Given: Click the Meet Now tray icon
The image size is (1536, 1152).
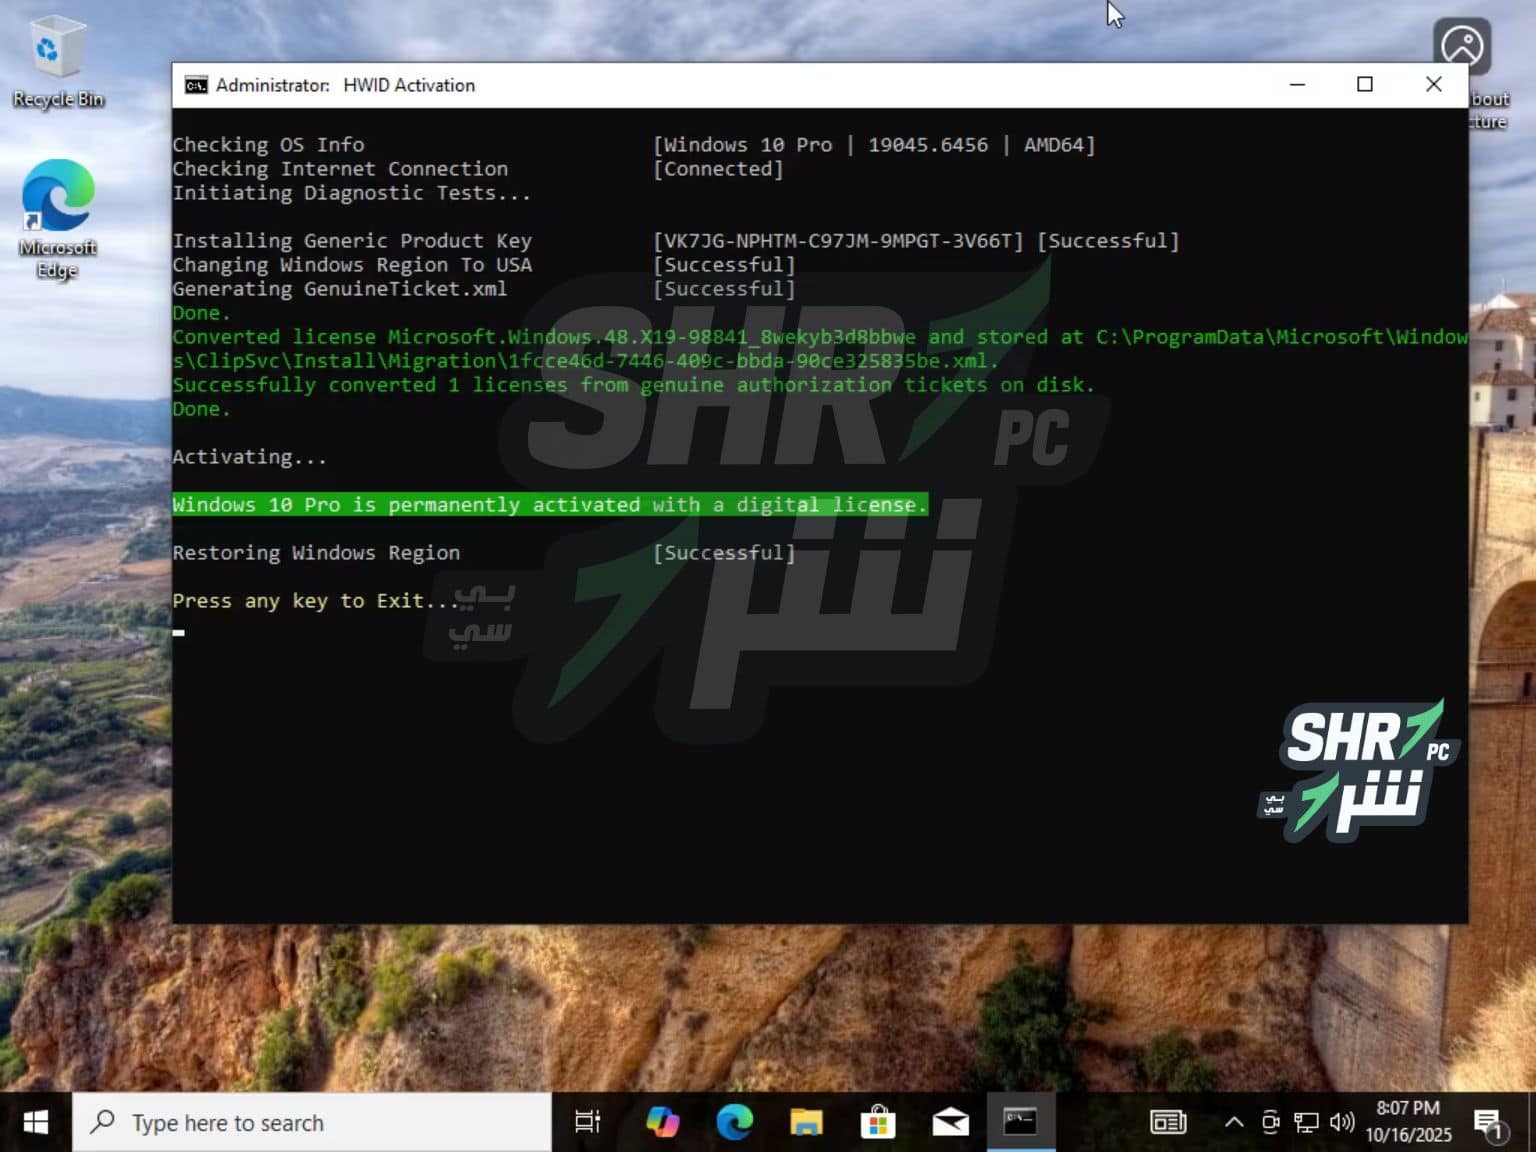Looking at the screenshot, I should click(1270, 1122).
